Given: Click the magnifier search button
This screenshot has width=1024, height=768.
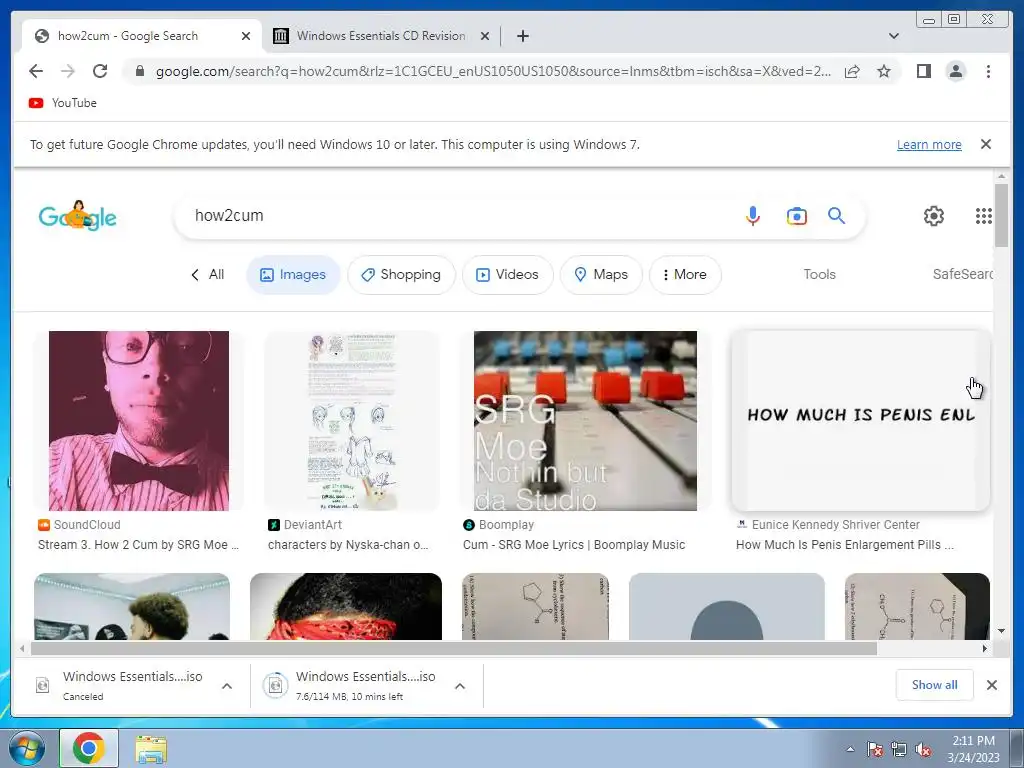Looking at the screenshot, I should pyautogui.click(x=837, y=216).
